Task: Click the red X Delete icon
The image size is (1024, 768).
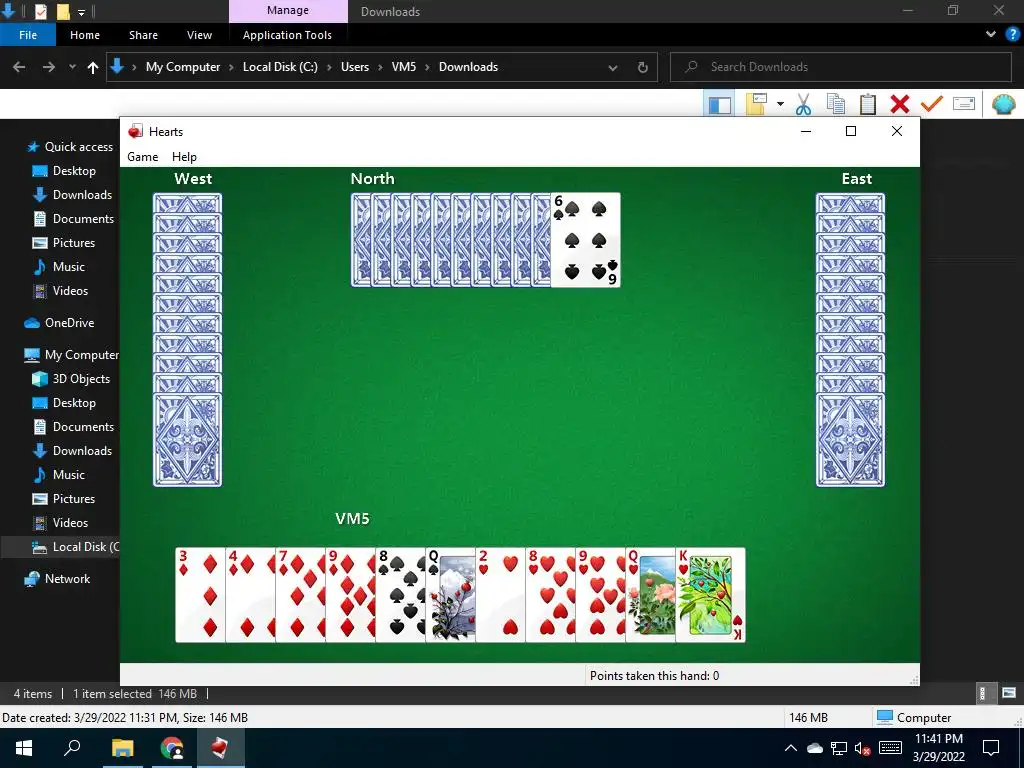Action: pos(900,104)
